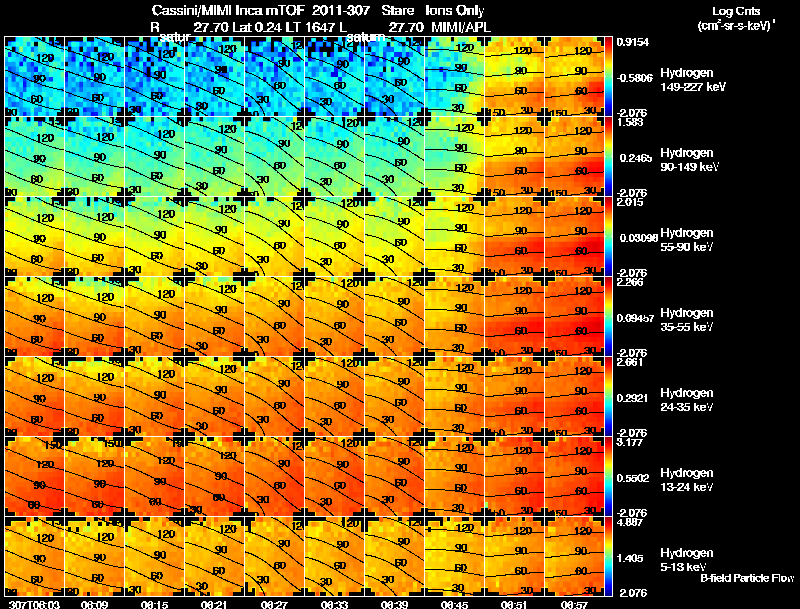Click the colorbar of the 55-90 keV row
800x609 pixels.
point(608,237)
